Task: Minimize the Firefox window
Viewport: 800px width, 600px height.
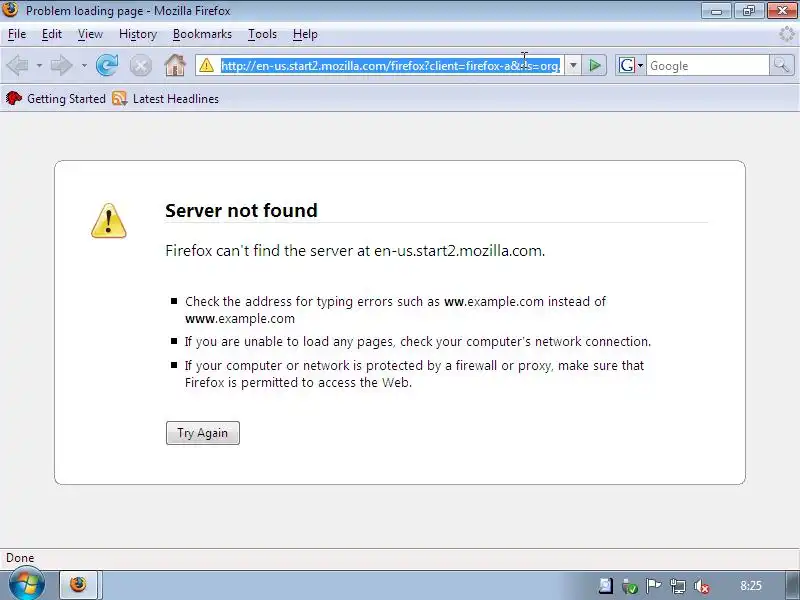Action: coord(716,11)
